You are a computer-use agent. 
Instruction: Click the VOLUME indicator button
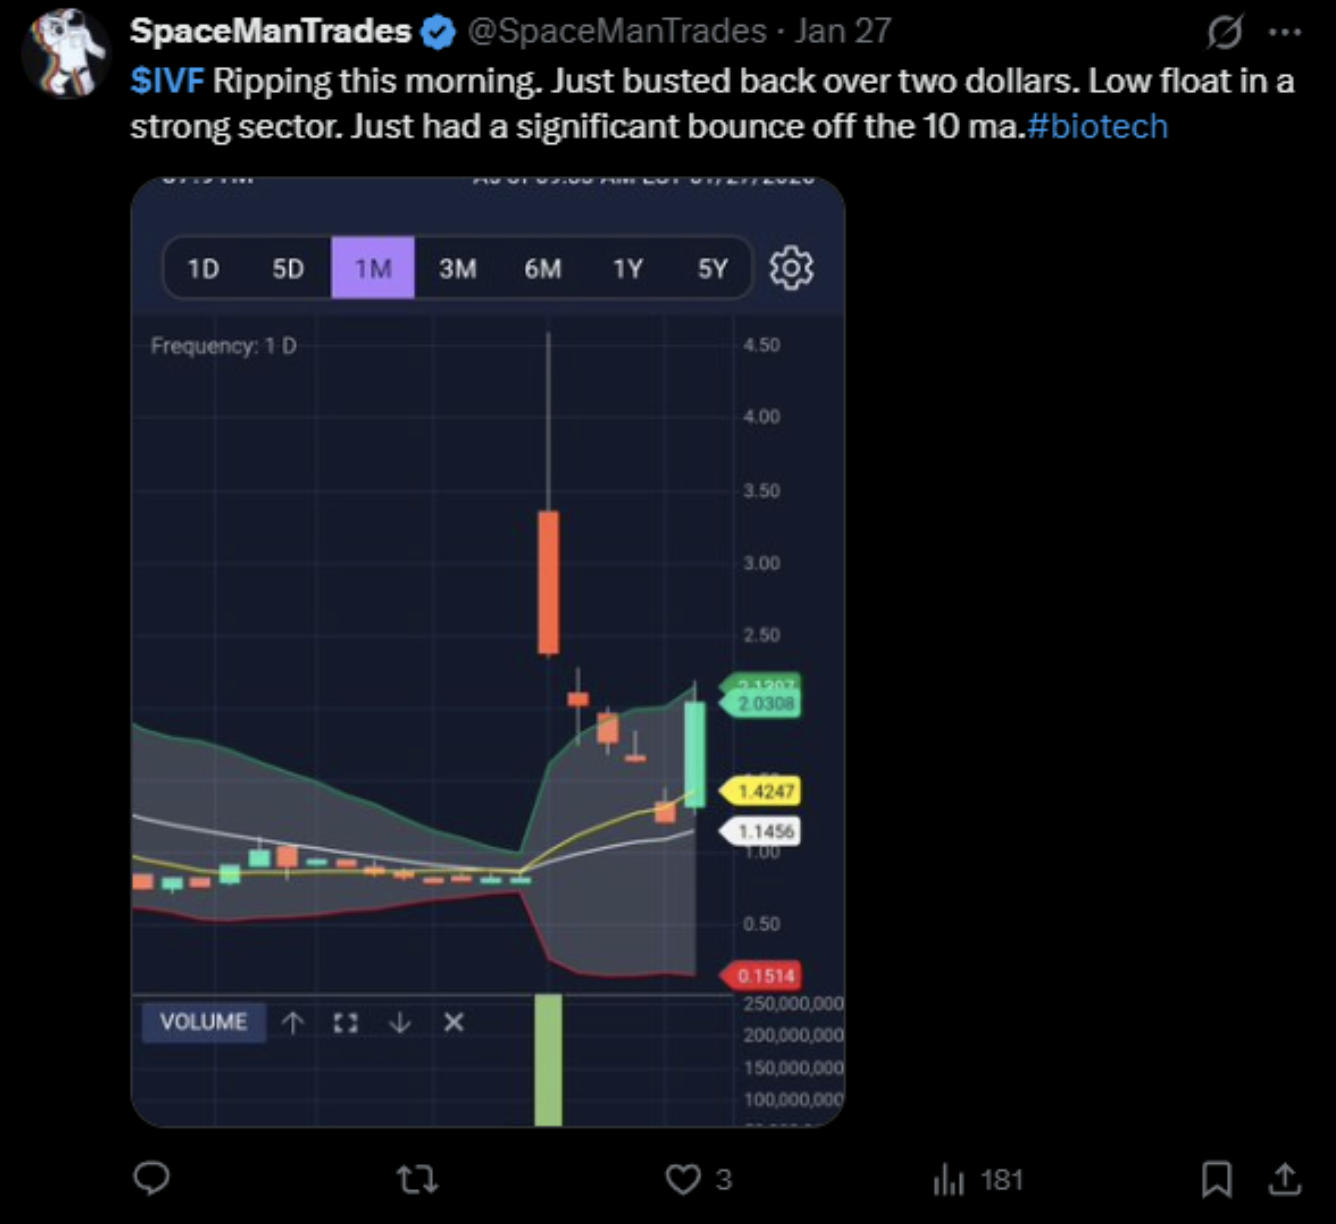tap(204, 1022)
